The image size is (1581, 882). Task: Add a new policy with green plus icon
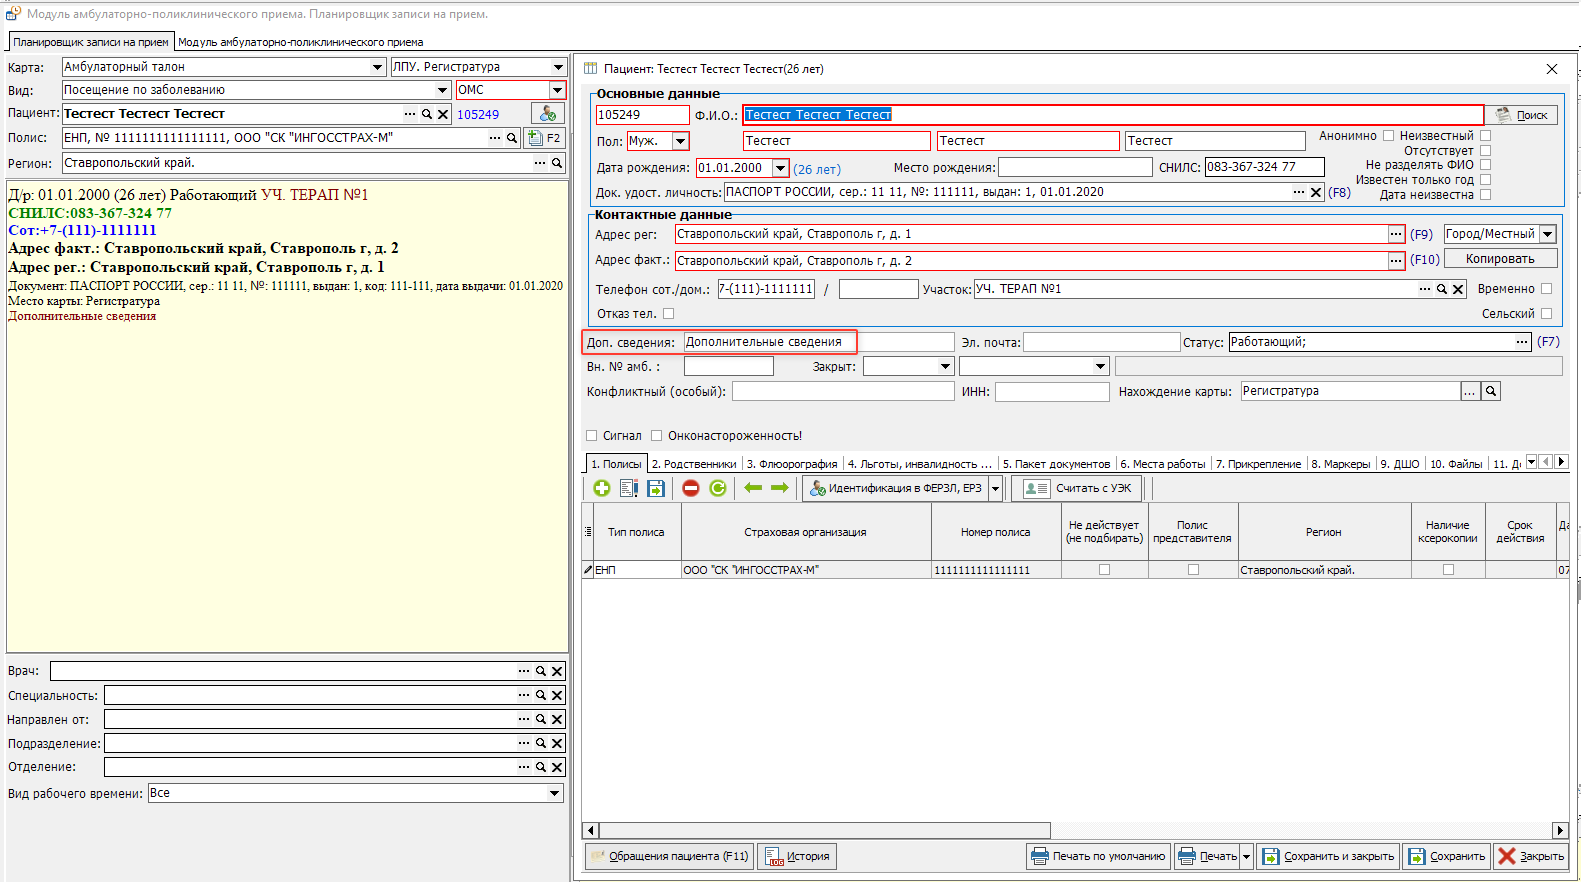click(x=601, y=488)
